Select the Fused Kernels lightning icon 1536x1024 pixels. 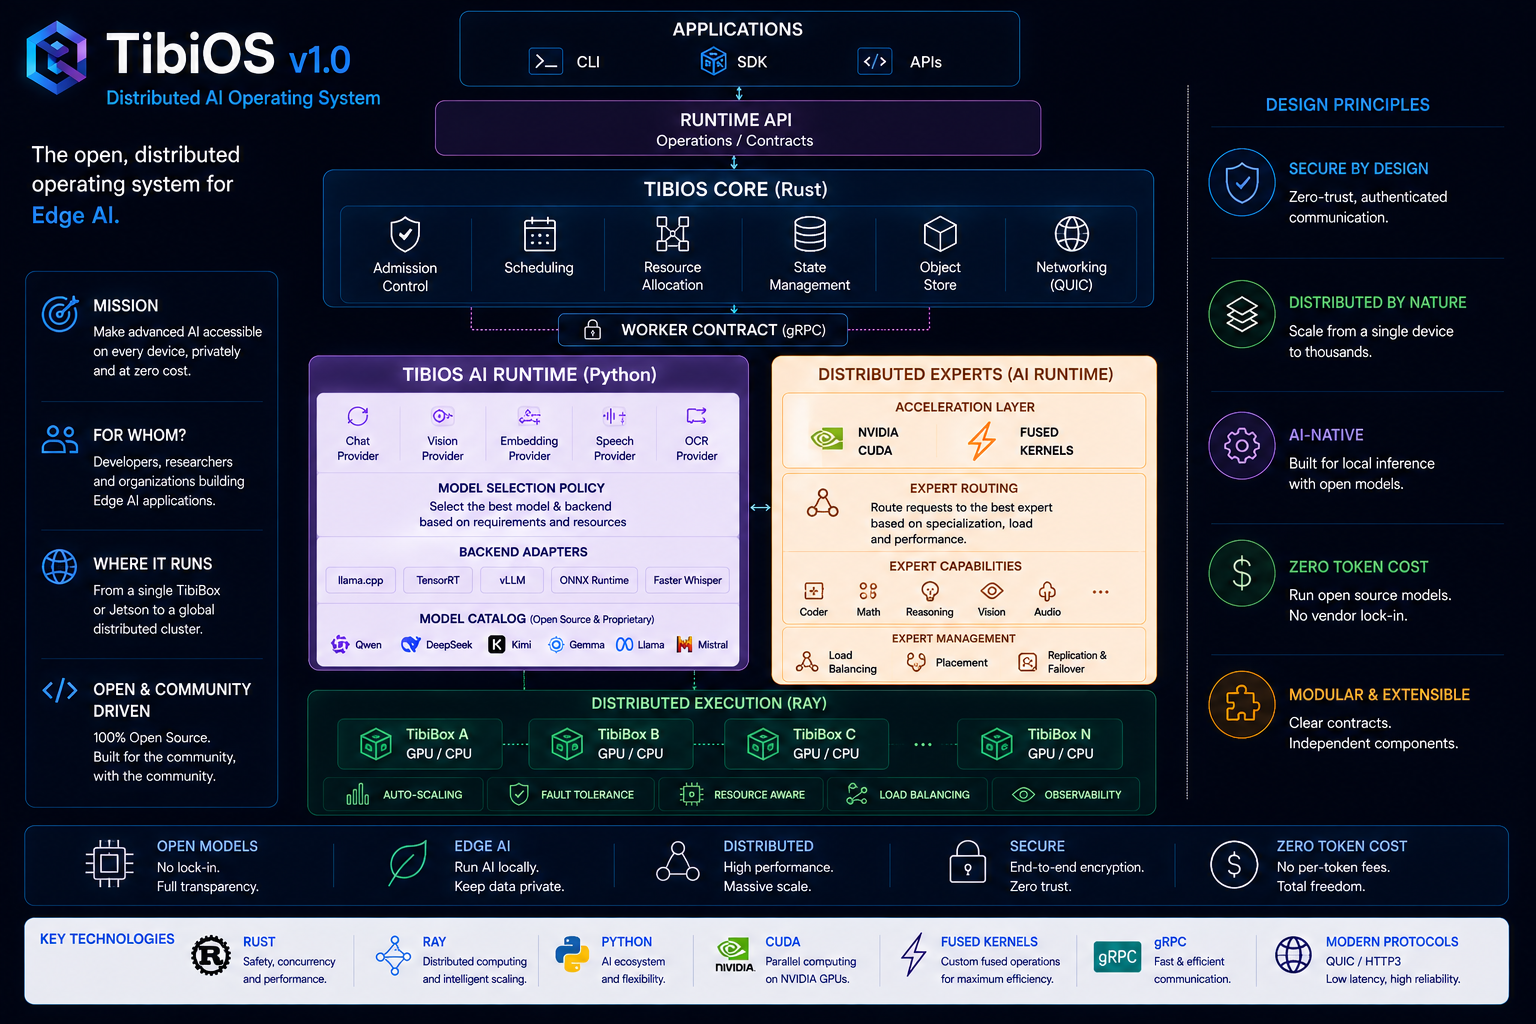coord(982,441)
